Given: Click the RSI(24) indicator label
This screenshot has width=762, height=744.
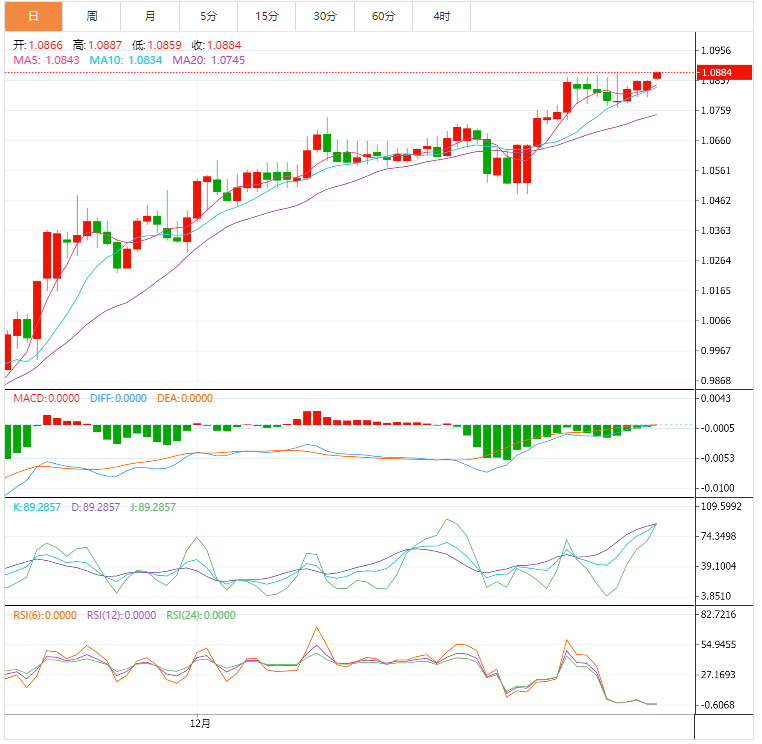Looking at the screenshot, I should pyautogui.click(x=201, y=616).
